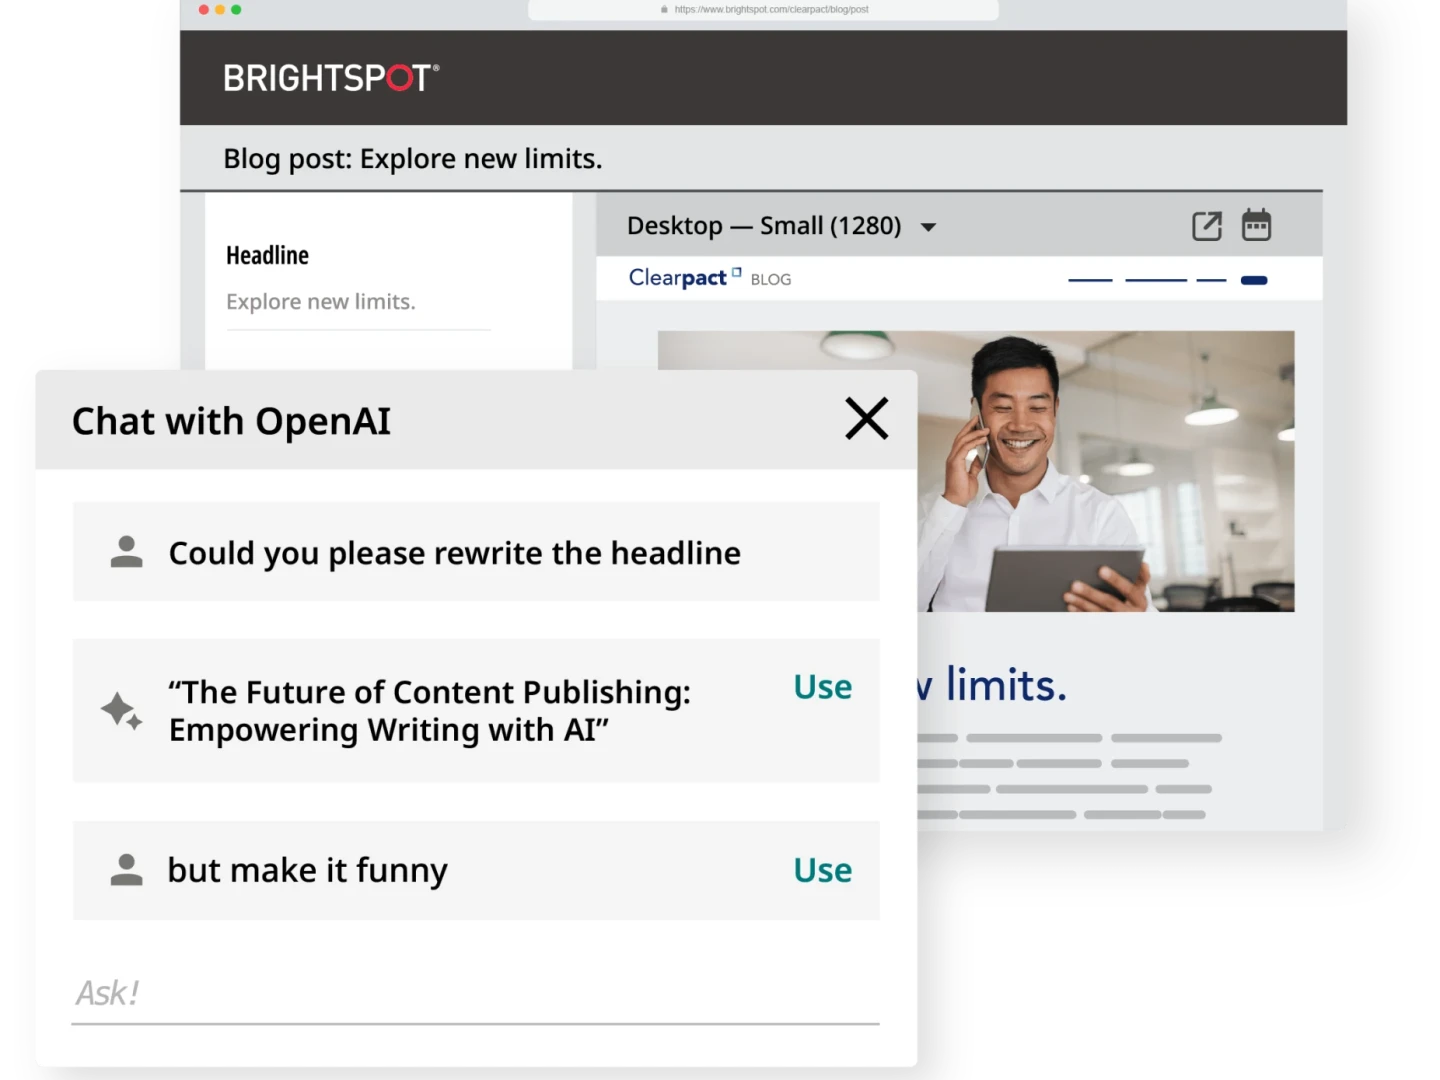The image size is (1440, 1080).
Task: Click the Brightspot logo
Action: [331, 78]
